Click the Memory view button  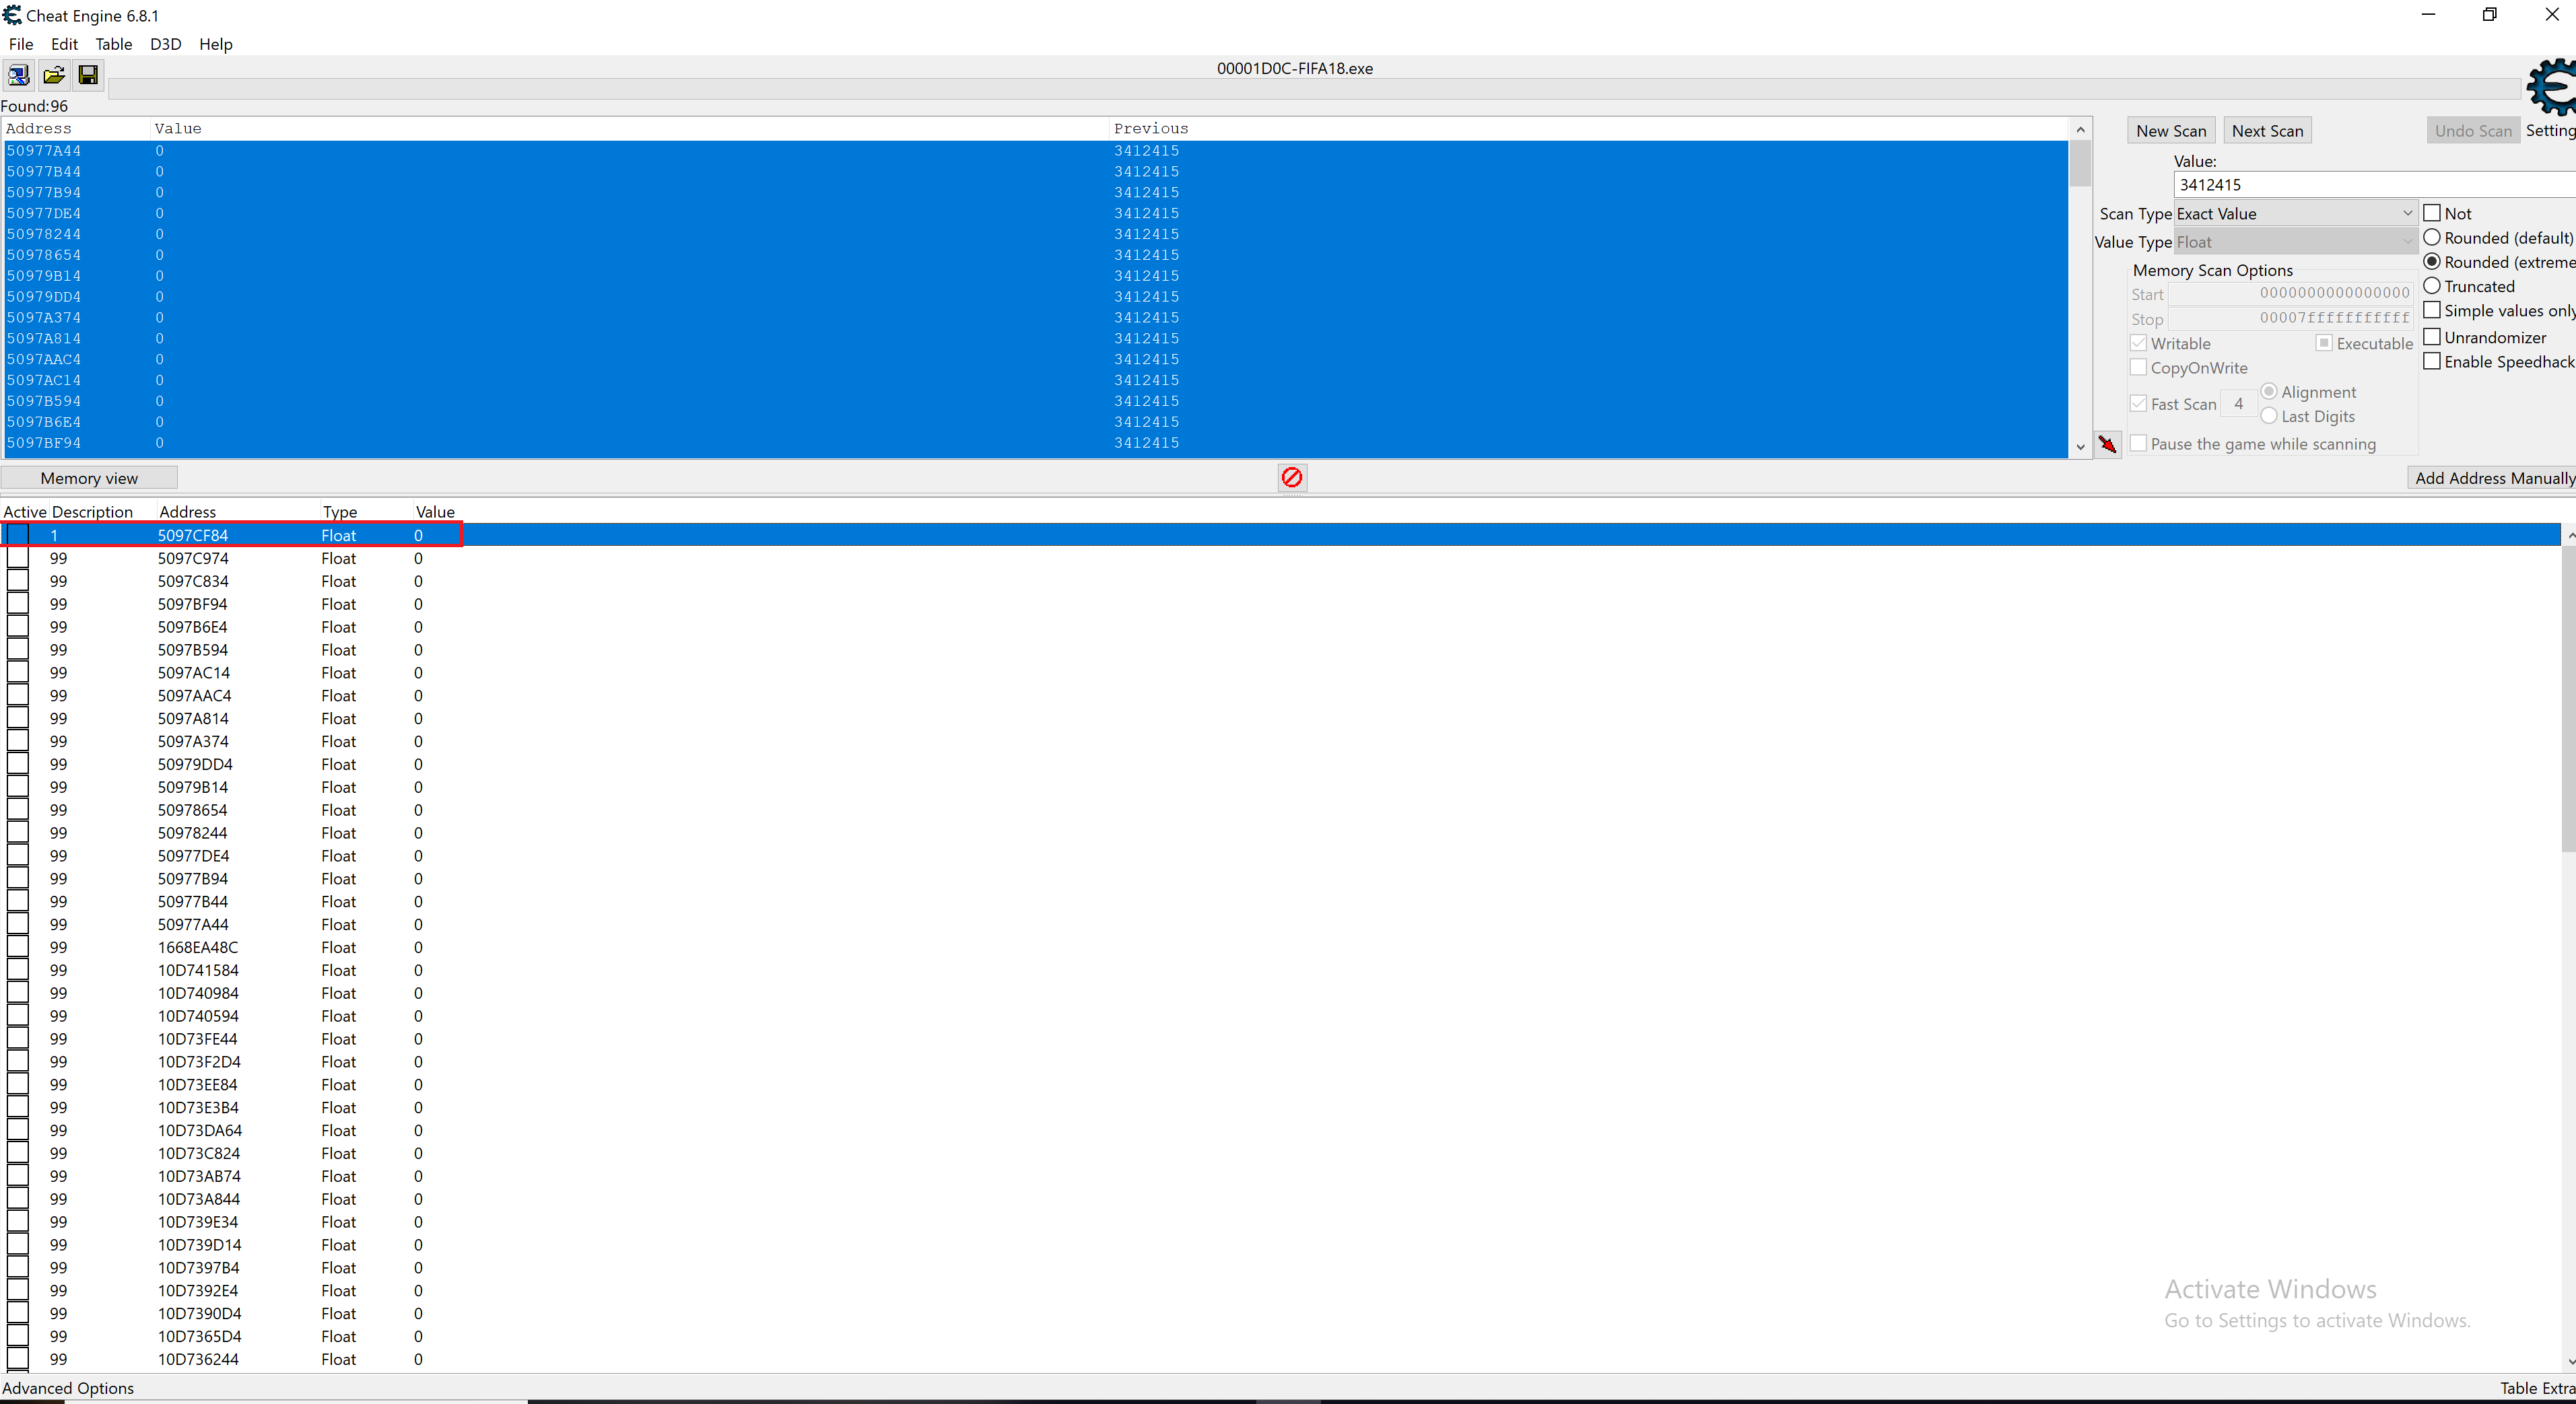(x=89, y=478)
